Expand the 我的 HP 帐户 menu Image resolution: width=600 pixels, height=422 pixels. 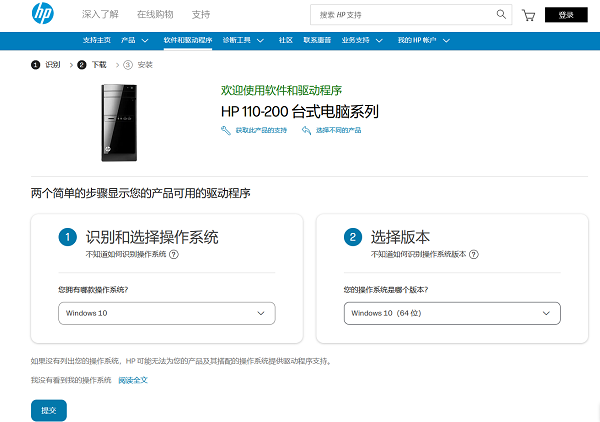[424, 40]
